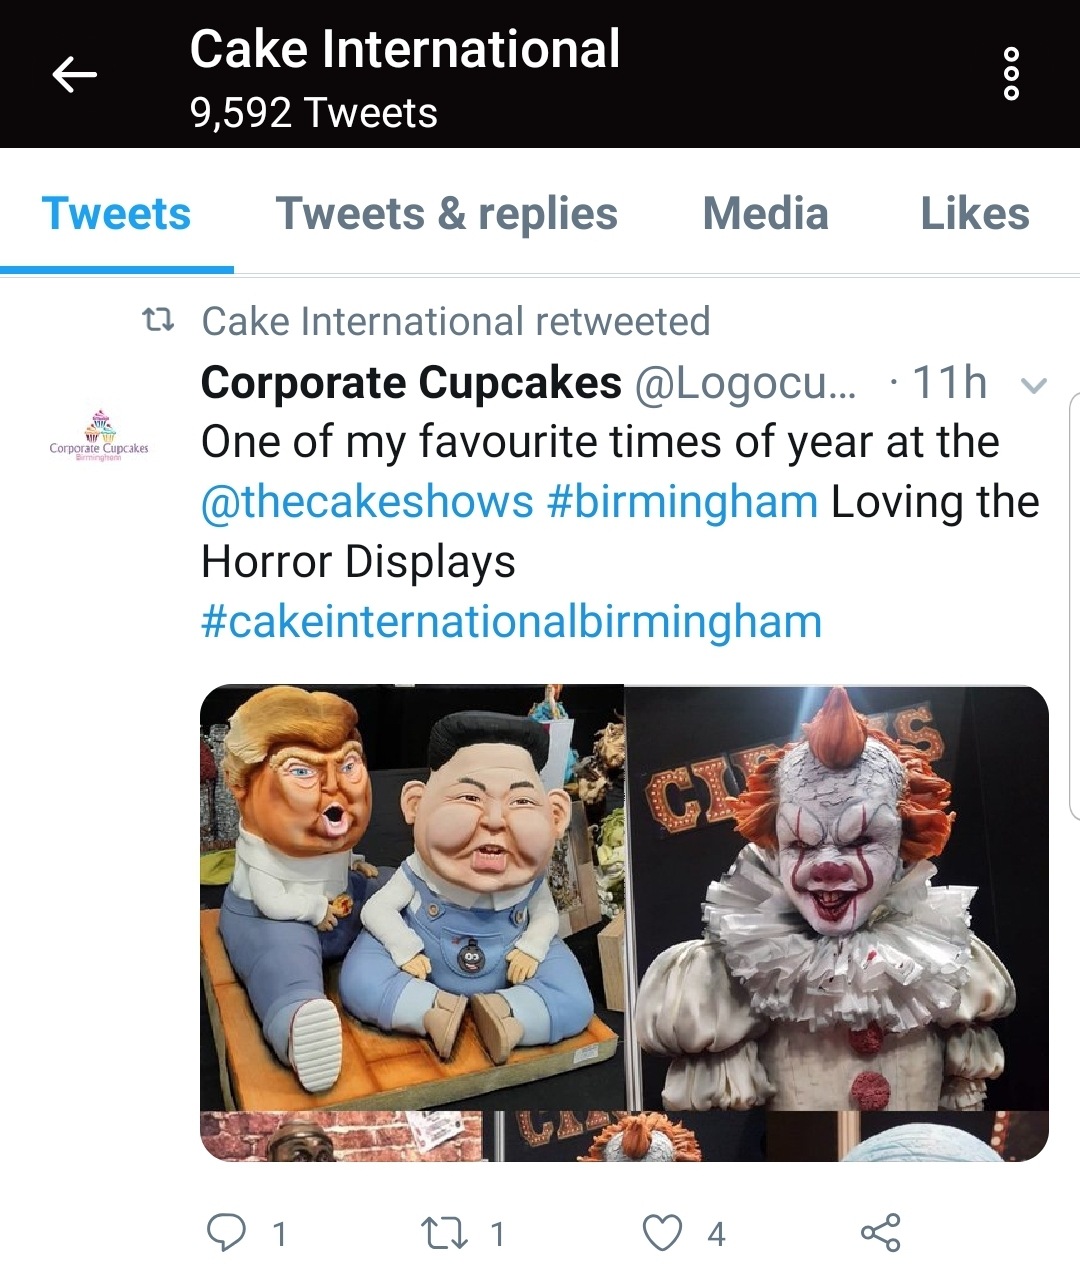This screenshot has width=1080, height=1281.
Task: Retweet the Corporate Cupcakes post
Action: point(443,1233)
